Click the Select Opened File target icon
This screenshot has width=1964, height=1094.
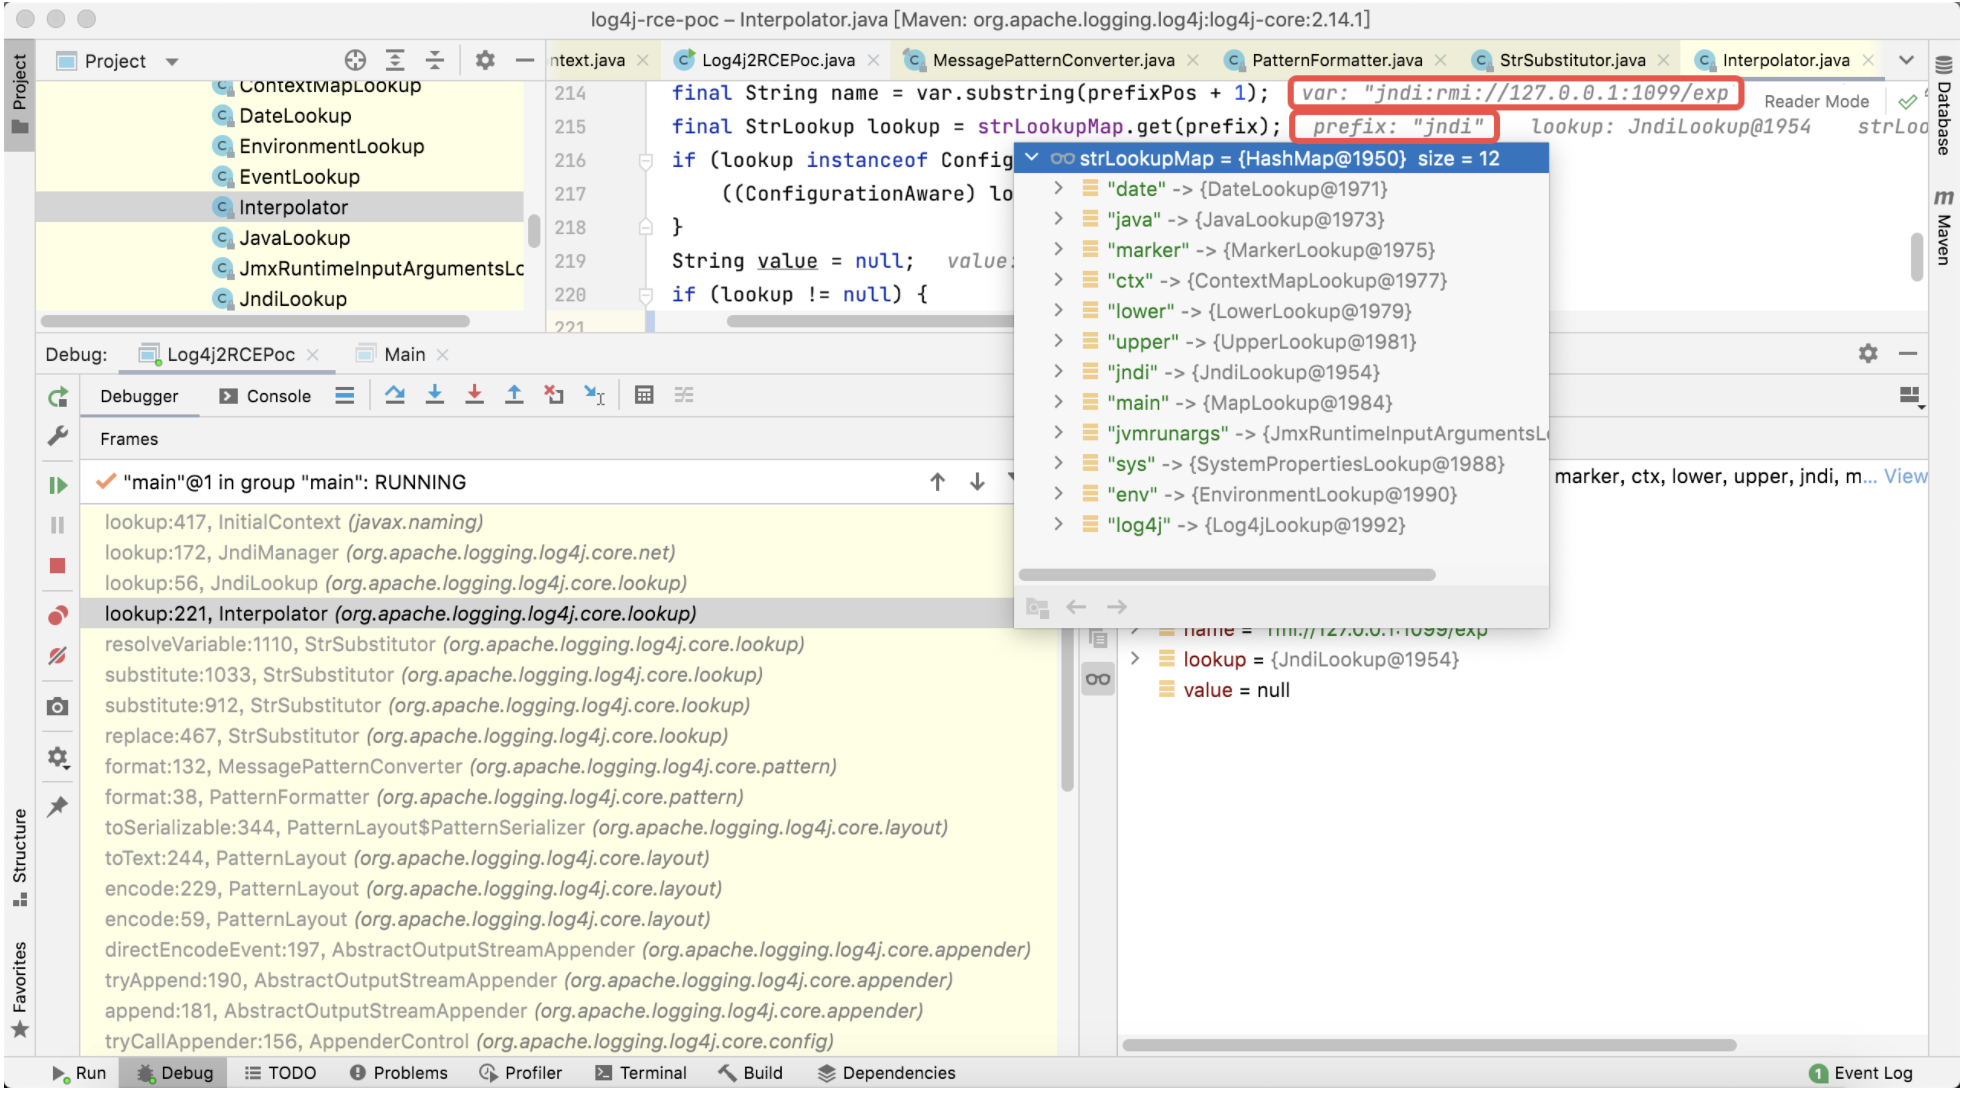(355, 60)
